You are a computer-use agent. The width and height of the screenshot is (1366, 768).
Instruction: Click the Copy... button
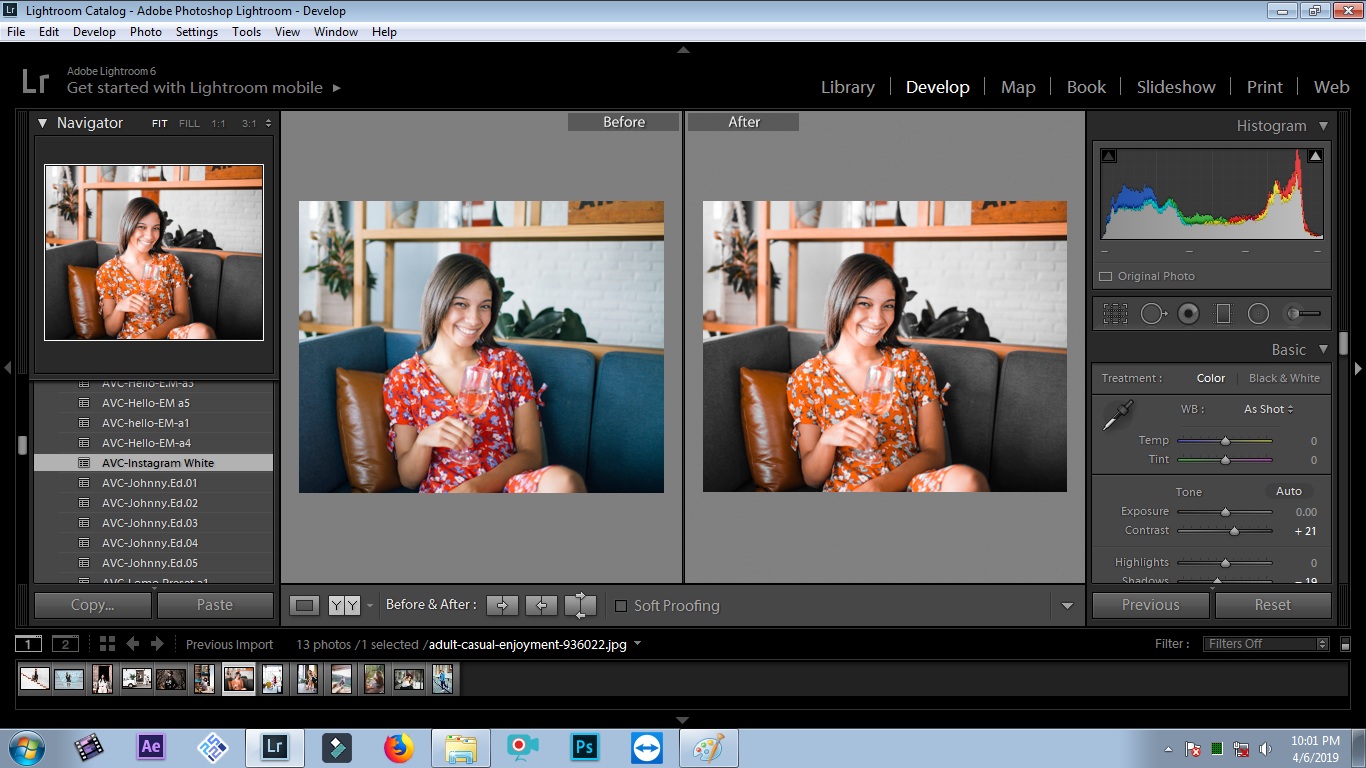click(92, 605)
